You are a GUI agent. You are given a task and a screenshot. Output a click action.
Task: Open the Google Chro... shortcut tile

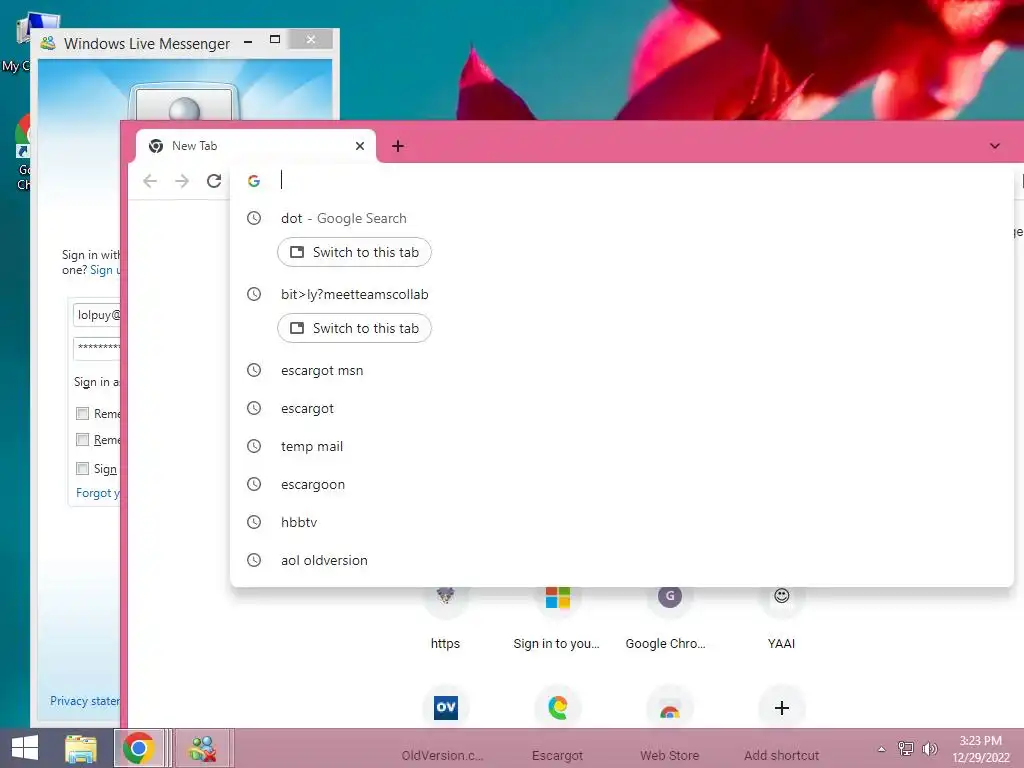pos(669,617)
